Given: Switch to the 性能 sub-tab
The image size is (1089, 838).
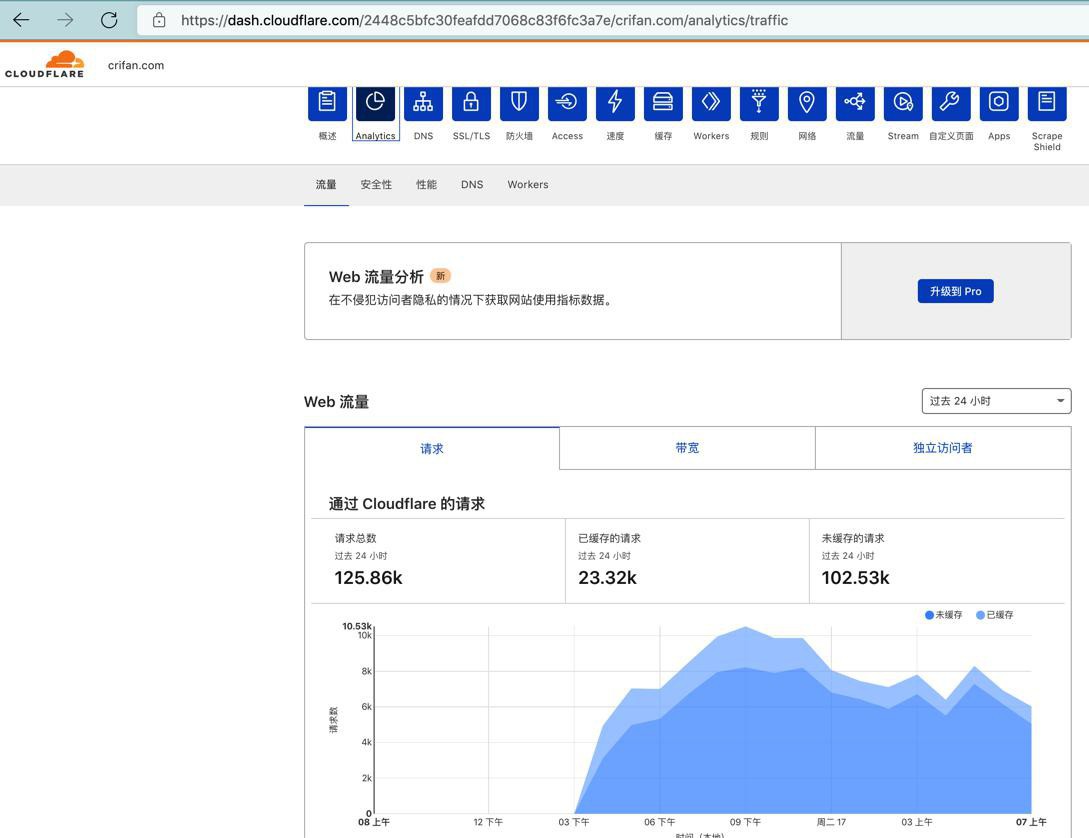Looking at the screenshot, I should pyautogui.click(x=426, y=185).
